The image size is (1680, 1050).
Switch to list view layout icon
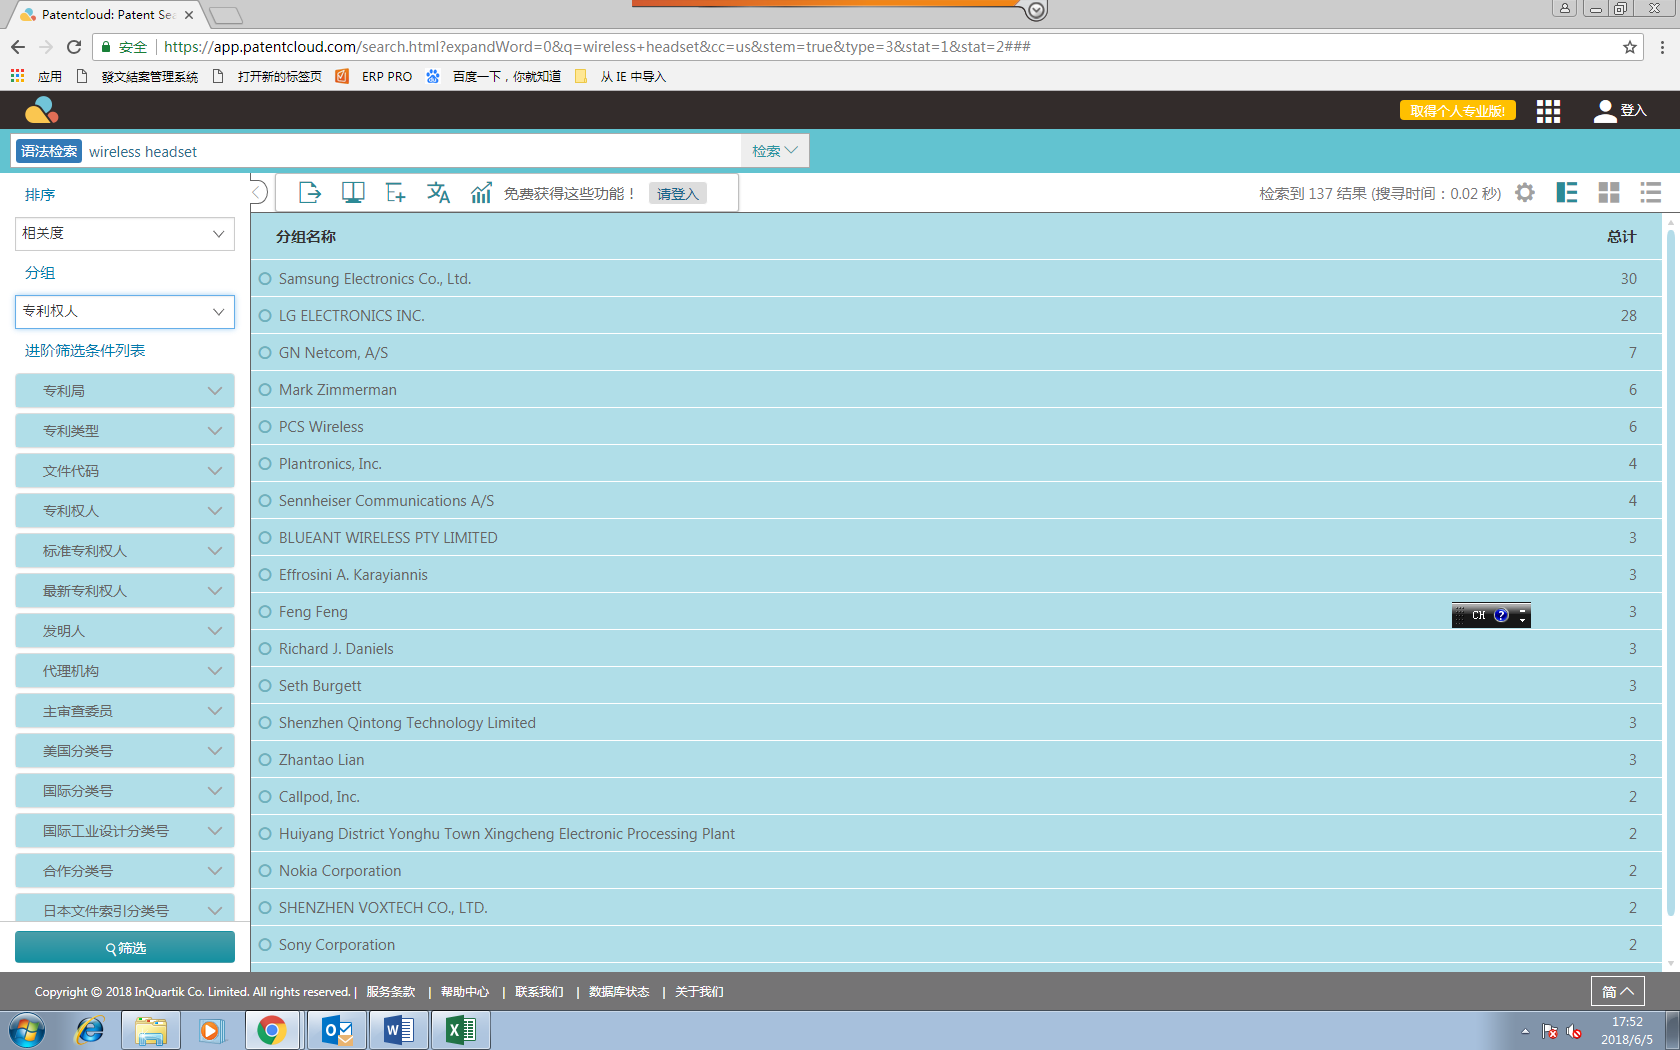tap(1650, 193)
